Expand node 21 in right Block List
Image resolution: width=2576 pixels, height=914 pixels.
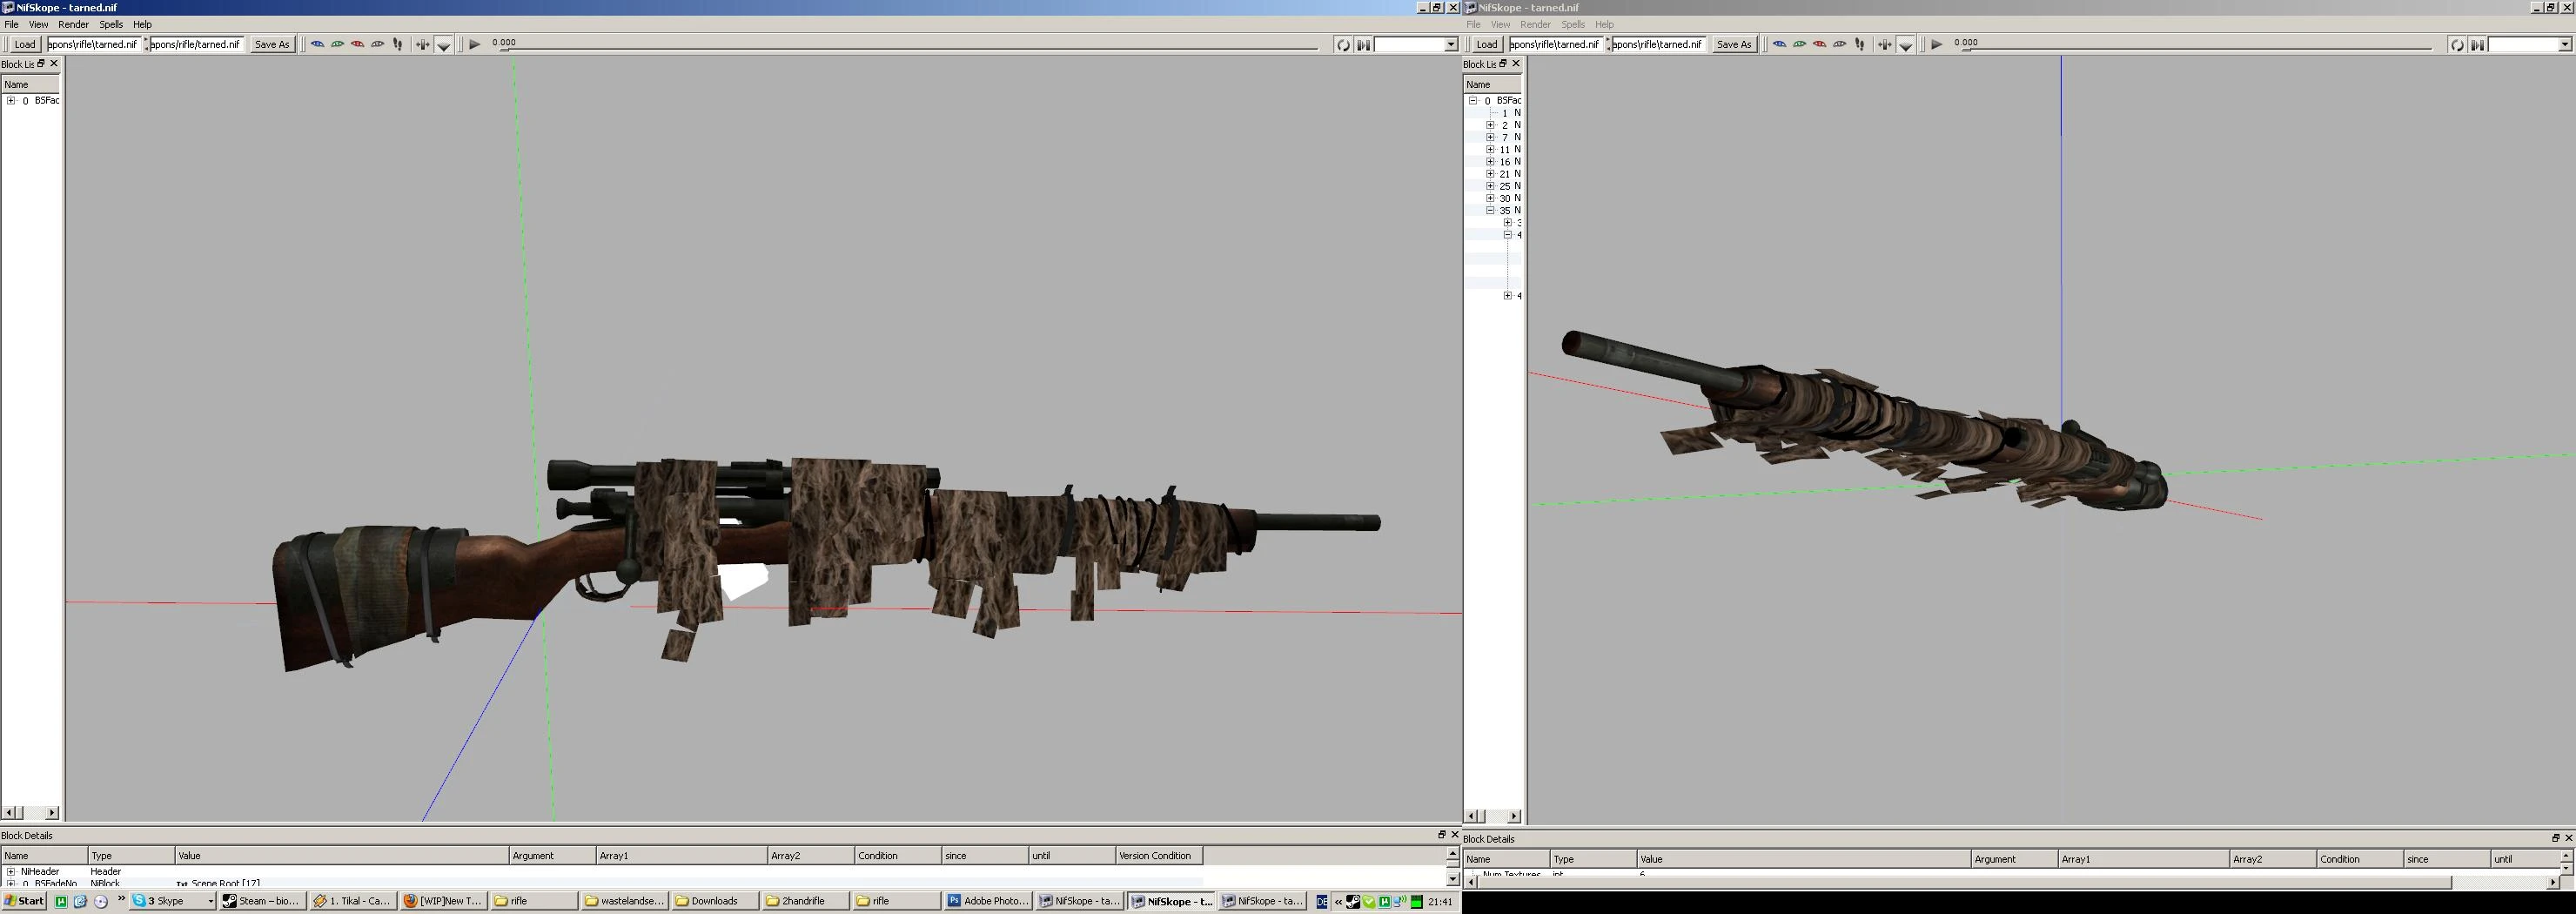tap(1490, 173)
